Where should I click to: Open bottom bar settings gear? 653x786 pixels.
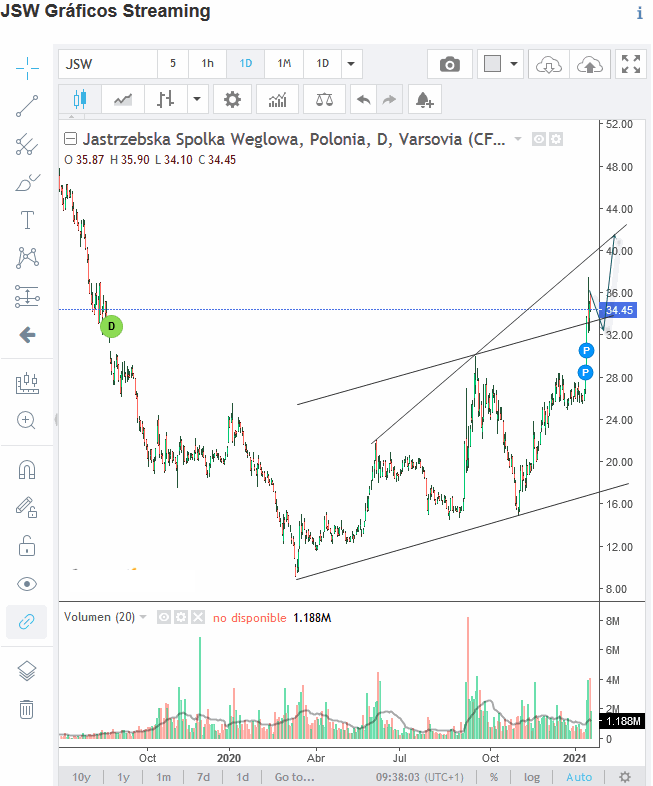point(624,777)
